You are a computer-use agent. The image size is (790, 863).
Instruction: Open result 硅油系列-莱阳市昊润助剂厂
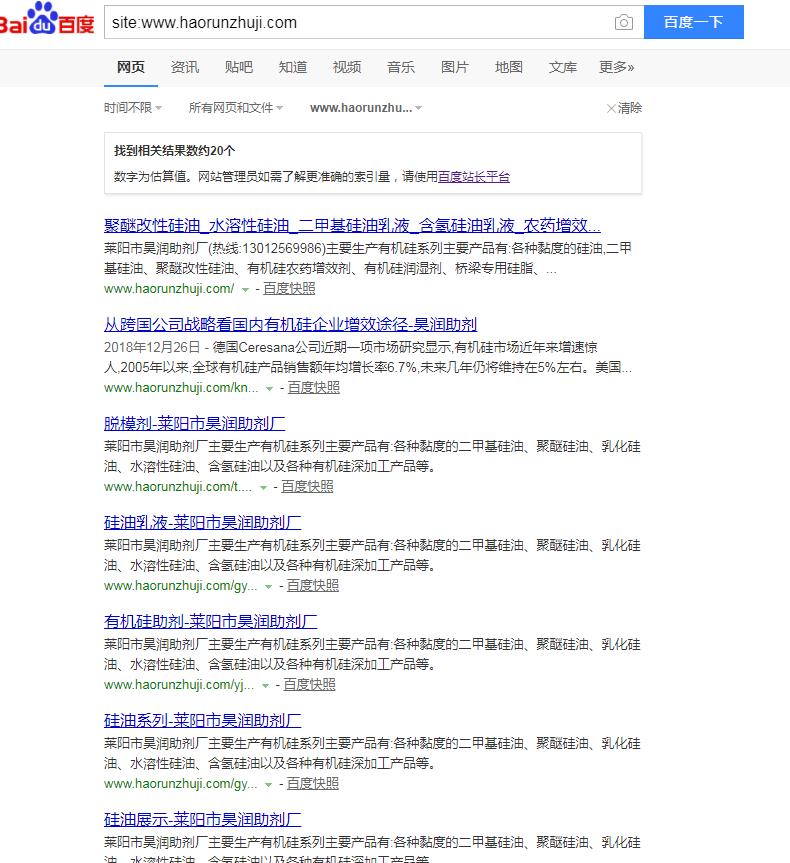(x=203, y=721)
